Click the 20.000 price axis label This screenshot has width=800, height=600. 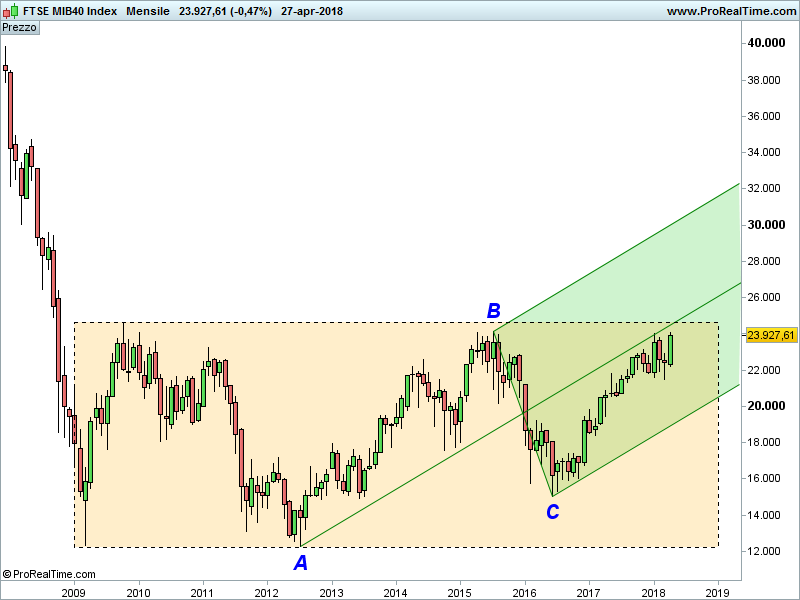(766, 406)
